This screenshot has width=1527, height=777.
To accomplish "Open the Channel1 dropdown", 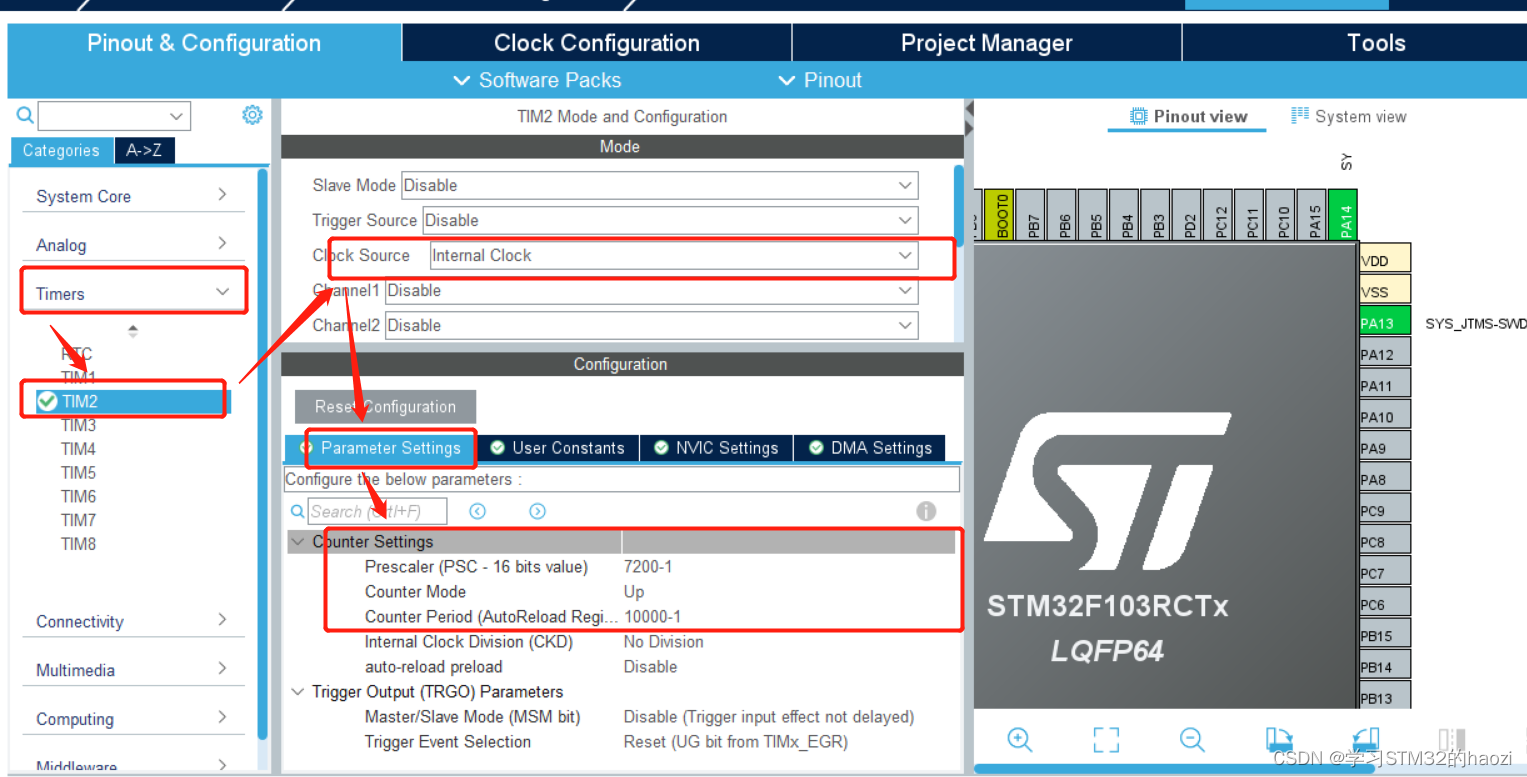I will (x=651, y=290).
